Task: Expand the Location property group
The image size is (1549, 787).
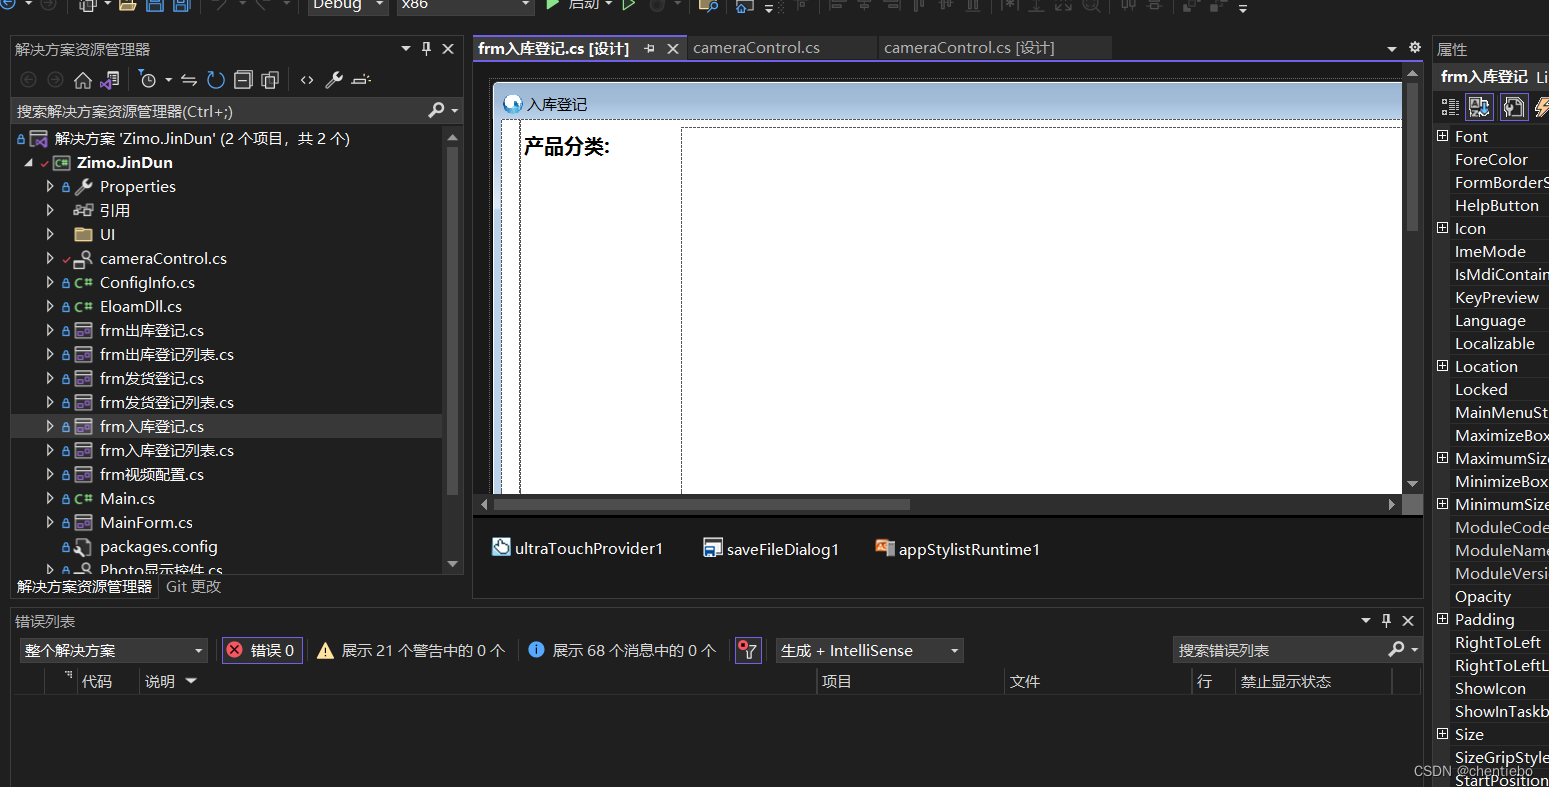Action: point(1442,366)
